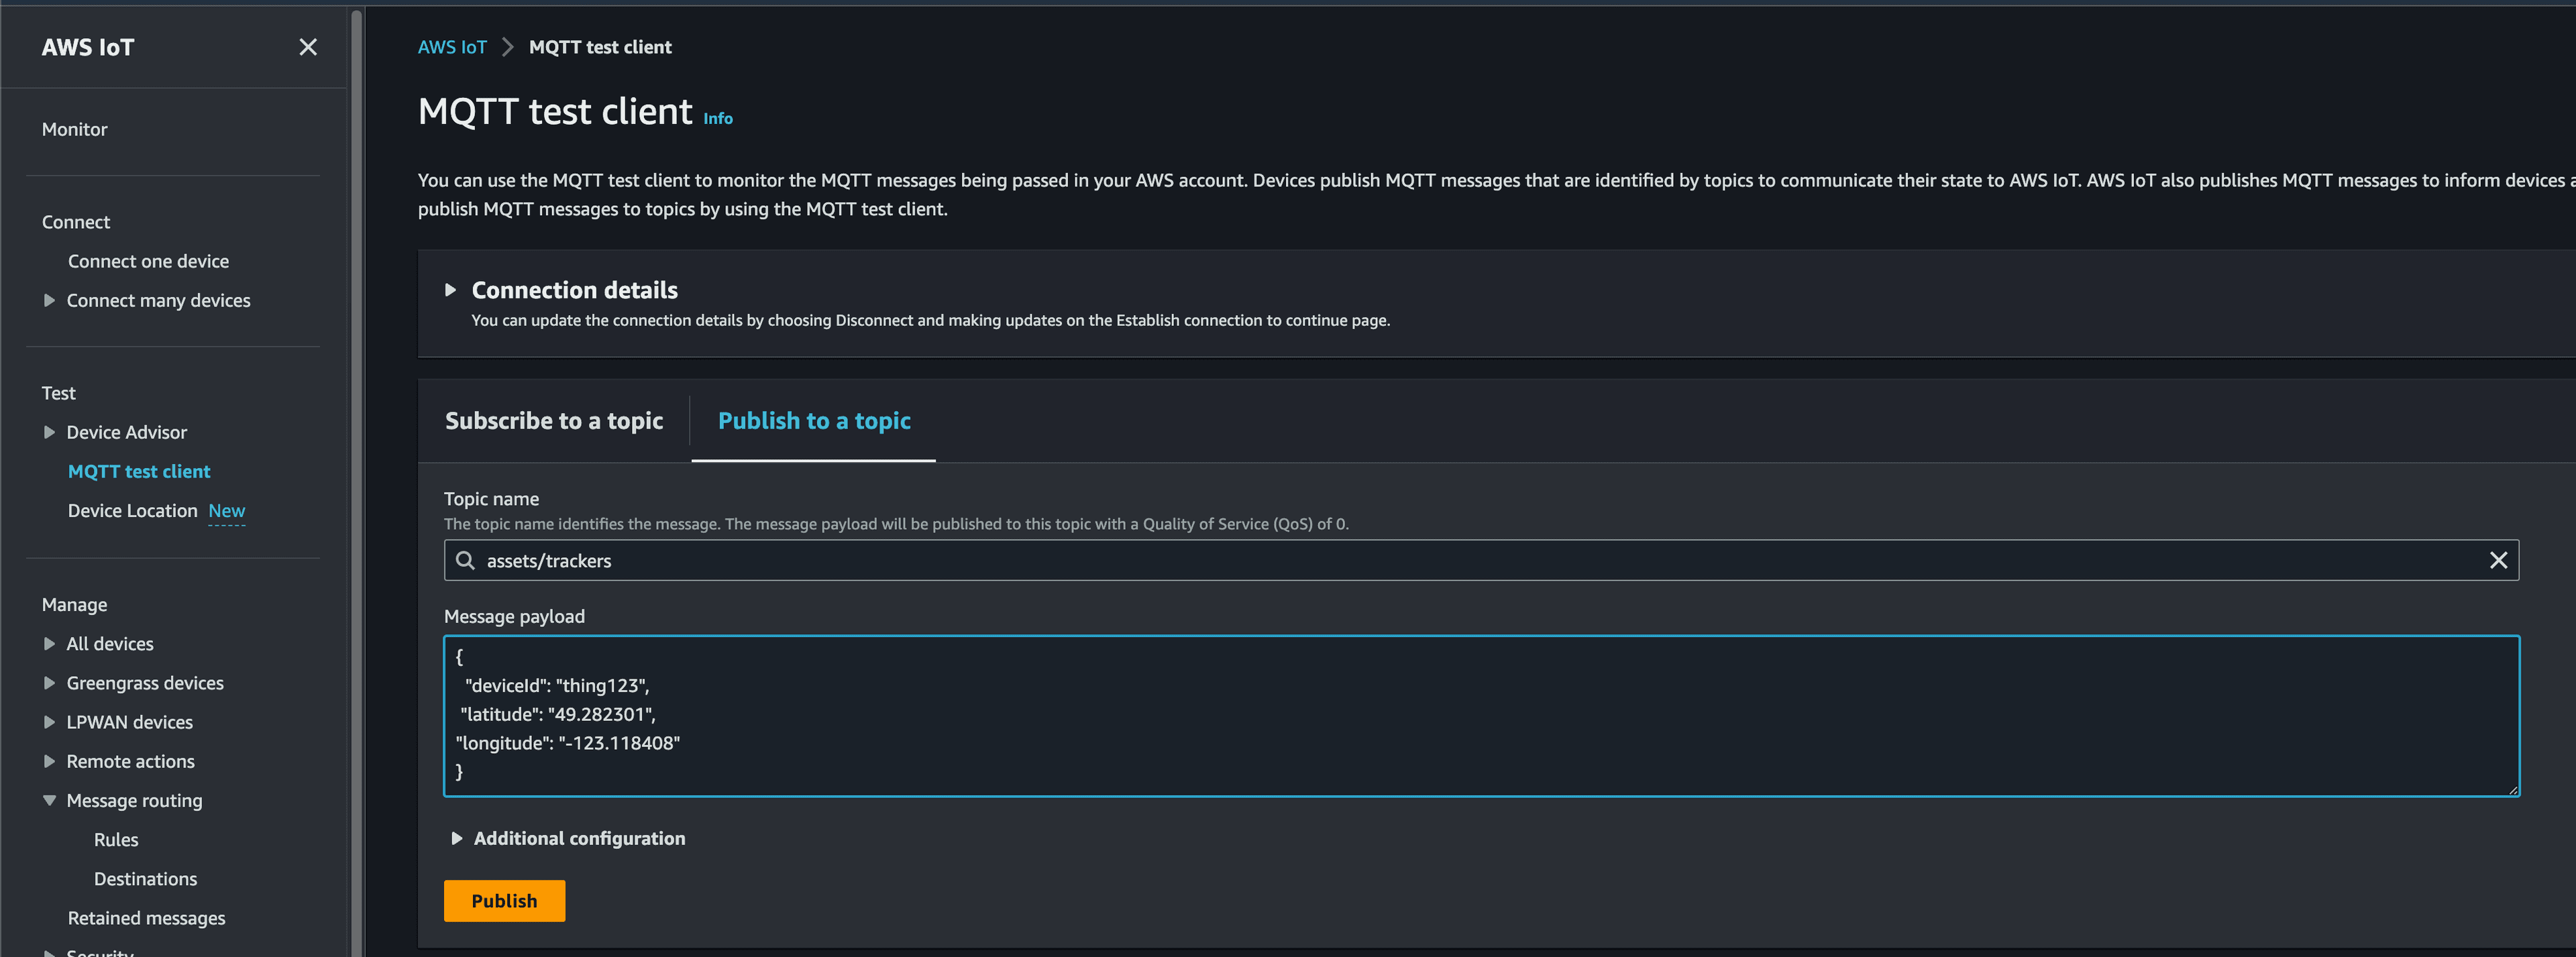Click the Topic name input field
The height and width of the screenshot is (957, 2576).
click(1481, 560)
